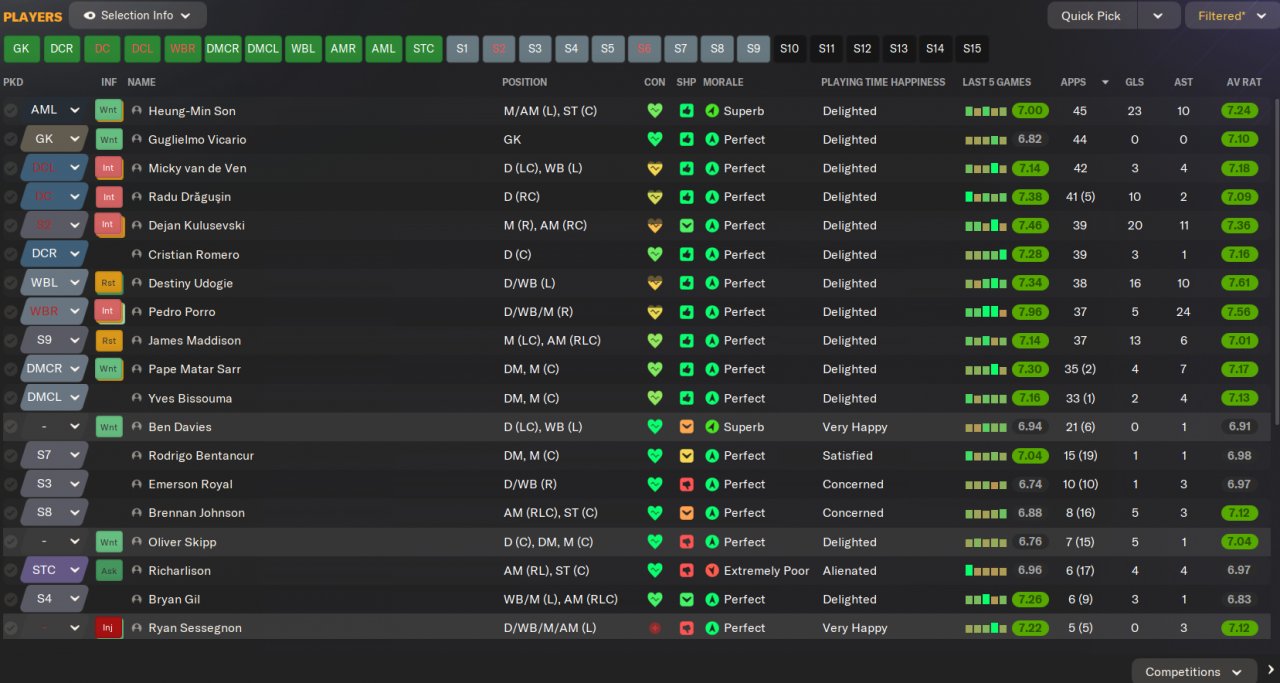1280x683 pixels.
Task: Click the Wnt badge for Oliver Skipp
Action: (x=108, y=542)
